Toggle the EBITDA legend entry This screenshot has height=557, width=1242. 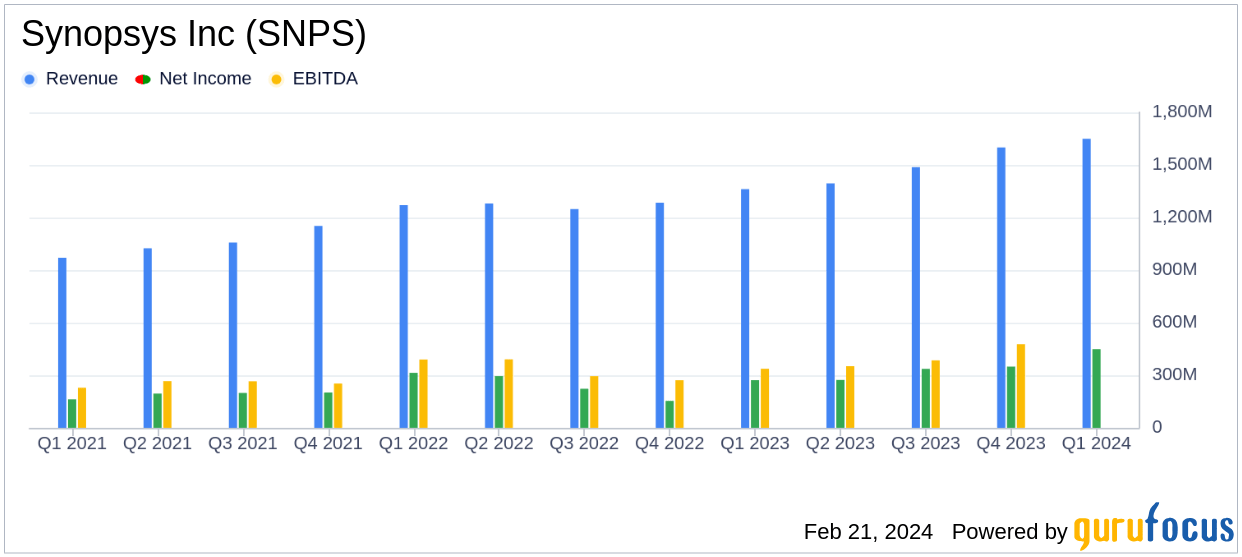(313, 79)
